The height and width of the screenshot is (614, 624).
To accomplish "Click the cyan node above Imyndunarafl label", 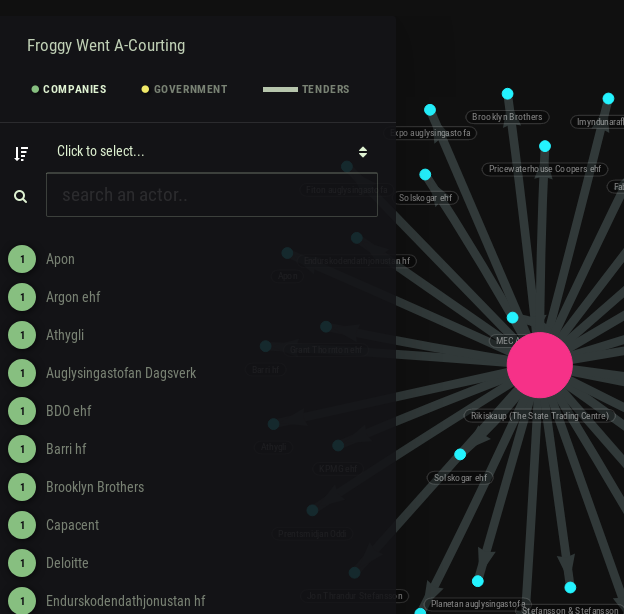I will (608, 98).
